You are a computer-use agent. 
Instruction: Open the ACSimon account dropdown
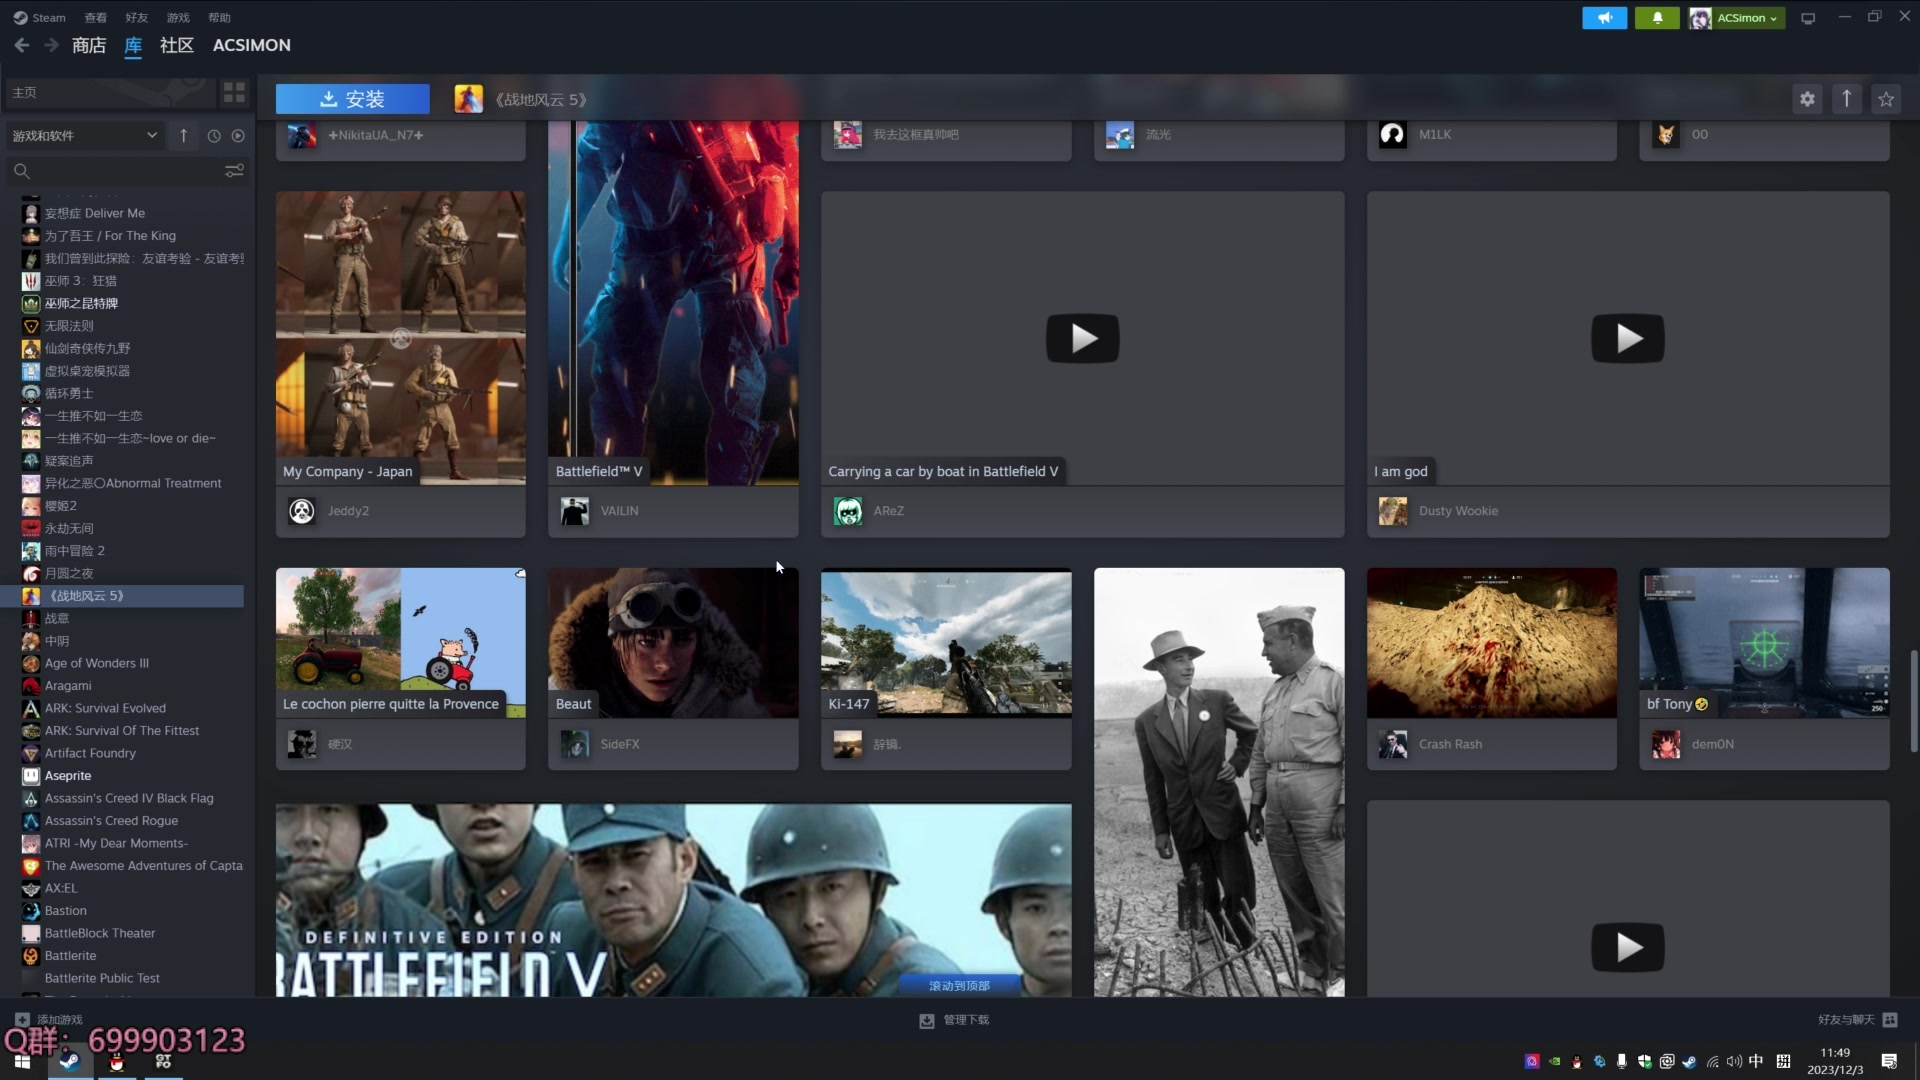(1737, 18)
